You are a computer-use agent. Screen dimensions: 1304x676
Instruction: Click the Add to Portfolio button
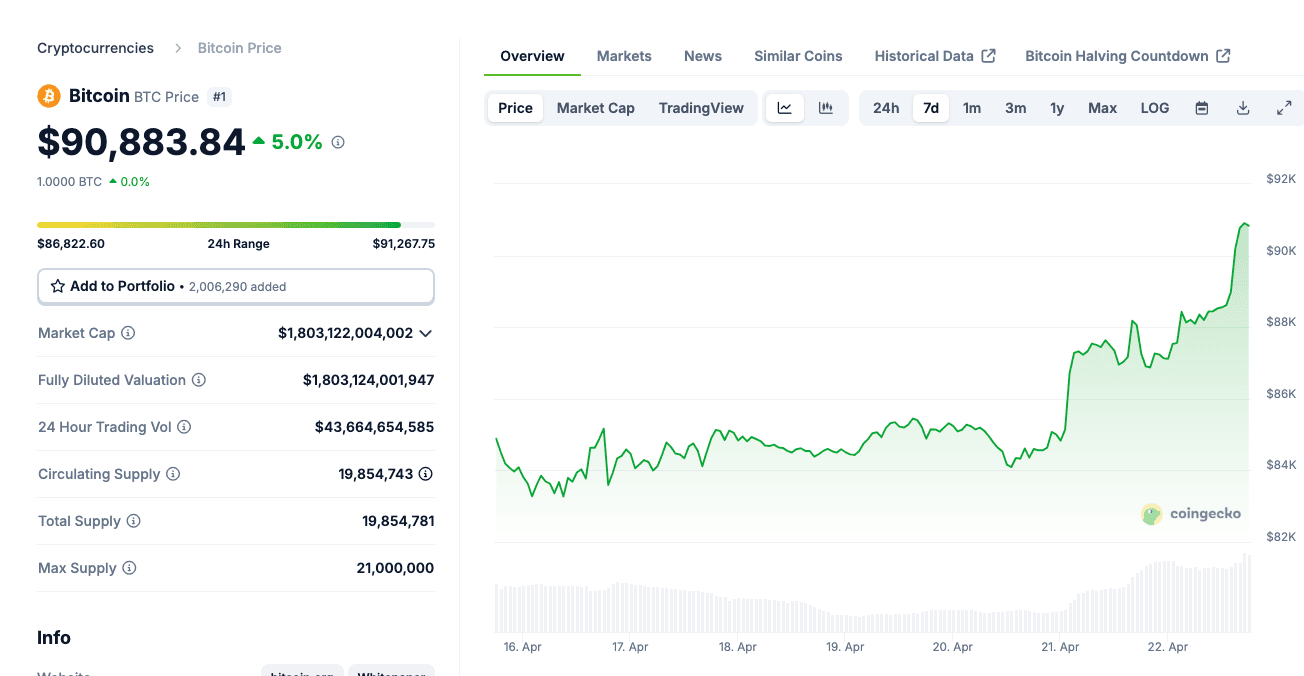236,286
